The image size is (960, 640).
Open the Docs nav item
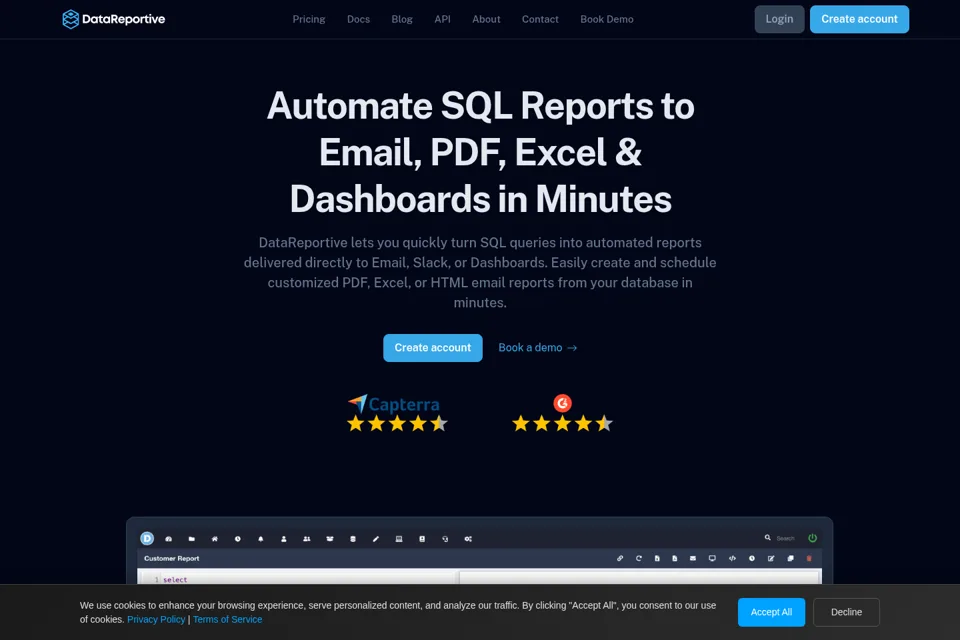point(358,19)
